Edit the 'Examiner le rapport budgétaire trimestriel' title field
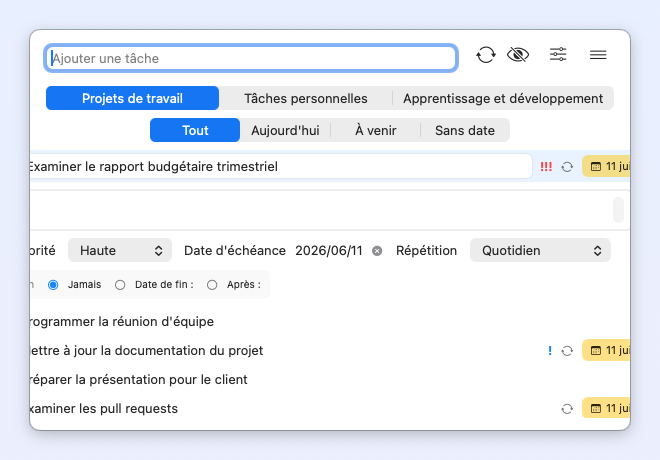 point(281,166)
